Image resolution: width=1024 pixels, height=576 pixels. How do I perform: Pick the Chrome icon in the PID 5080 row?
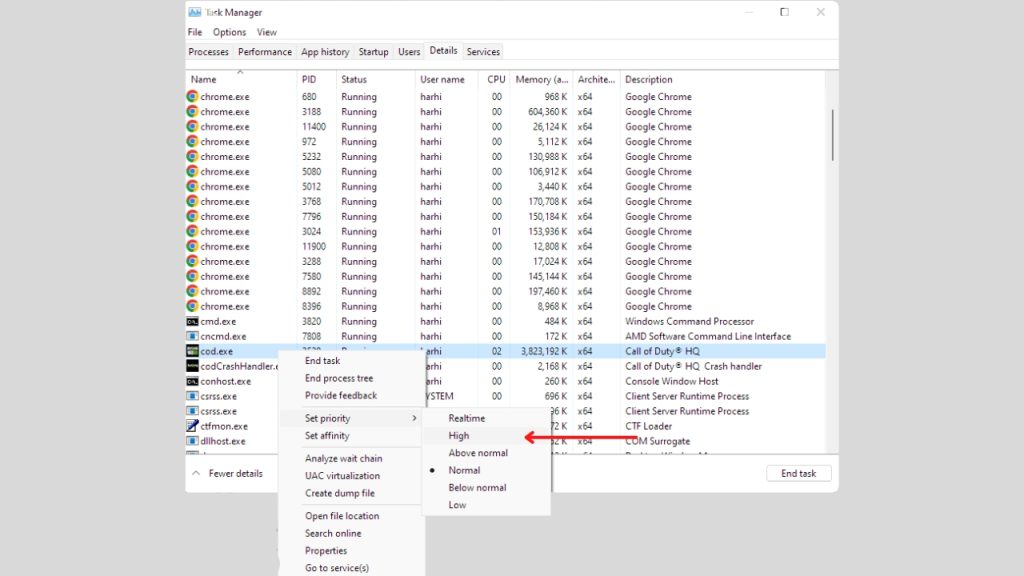192,172
